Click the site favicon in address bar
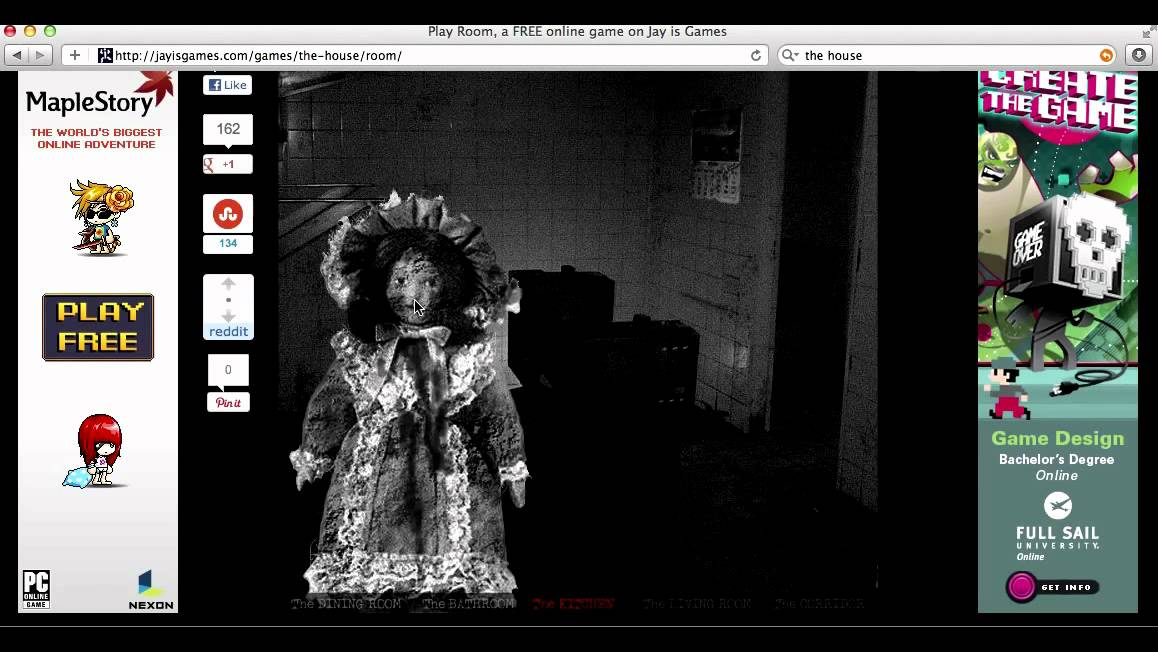1158x652 pixels. (106, 55)
